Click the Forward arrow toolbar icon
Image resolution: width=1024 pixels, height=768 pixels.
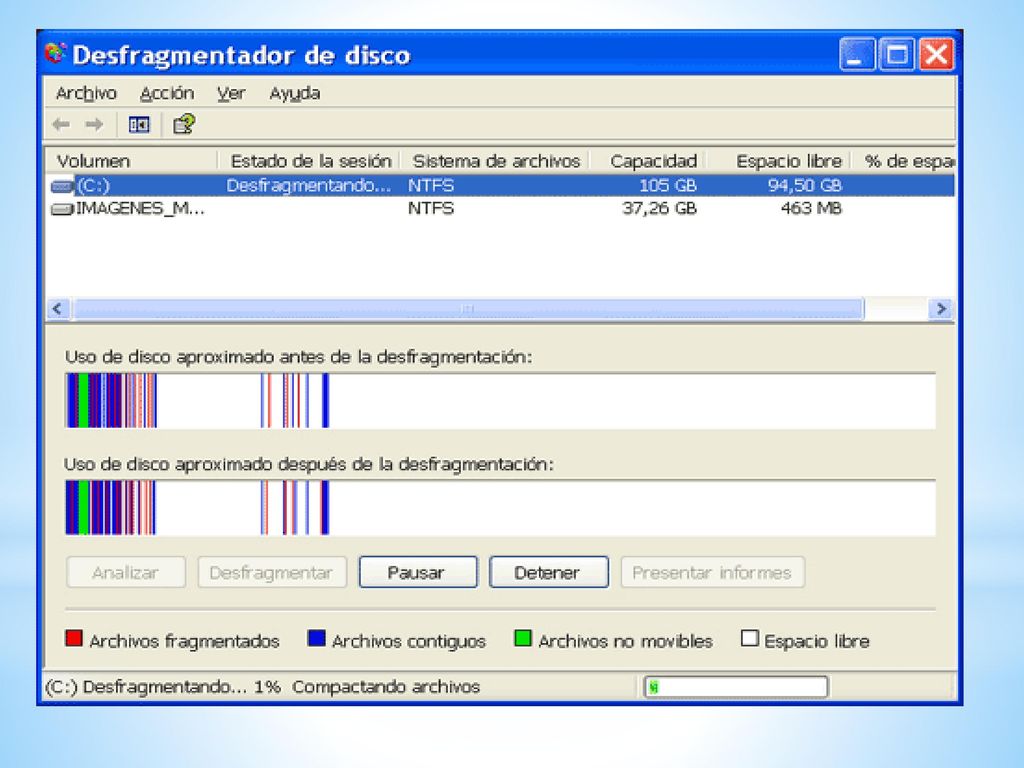(x=95, y=124)
